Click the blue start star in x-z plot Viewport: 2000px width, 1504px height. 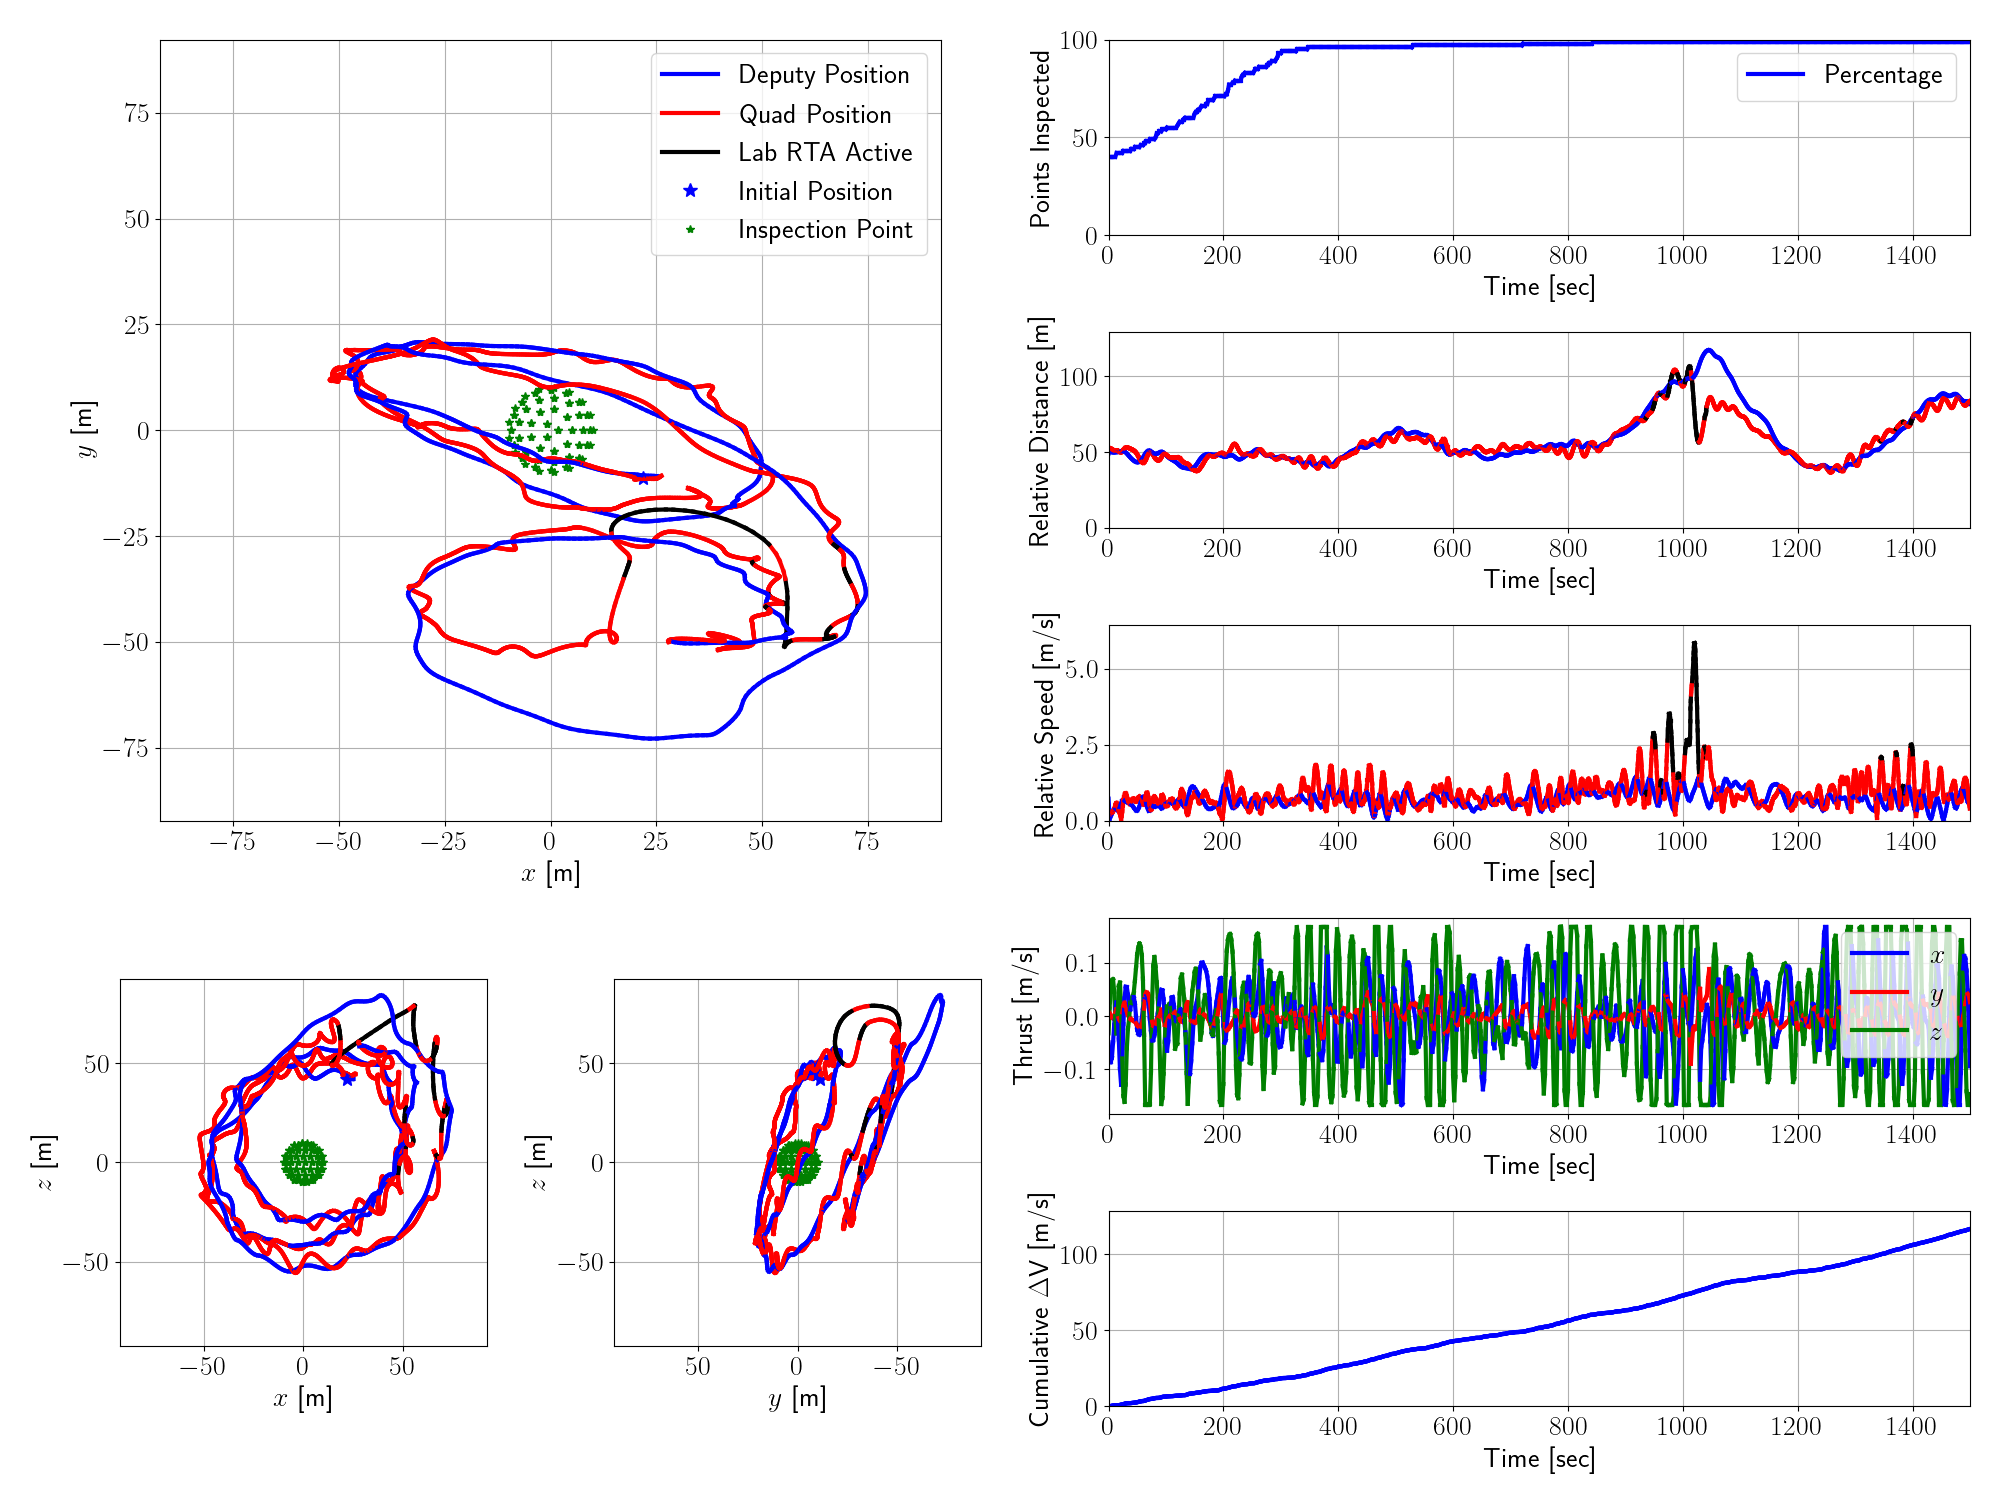347,1079
